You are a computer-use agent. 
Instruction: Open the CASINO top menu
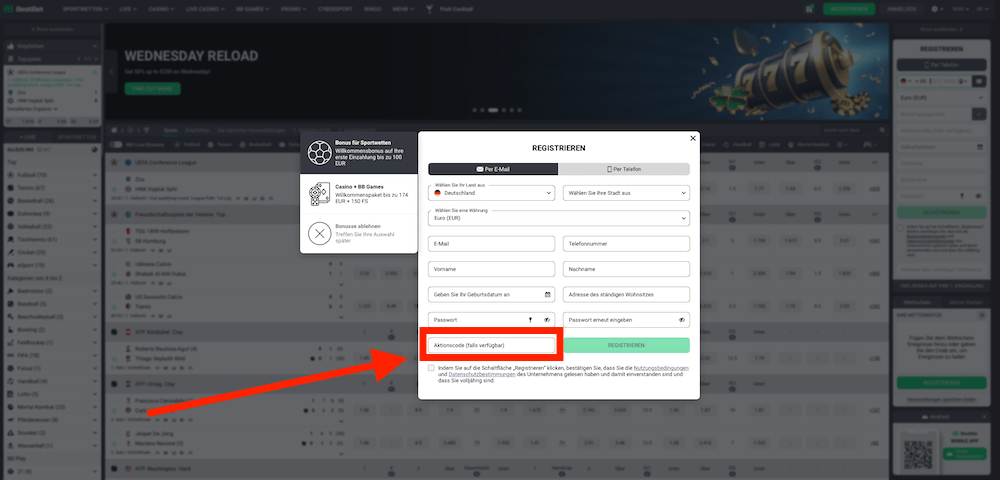pos(161,9)
